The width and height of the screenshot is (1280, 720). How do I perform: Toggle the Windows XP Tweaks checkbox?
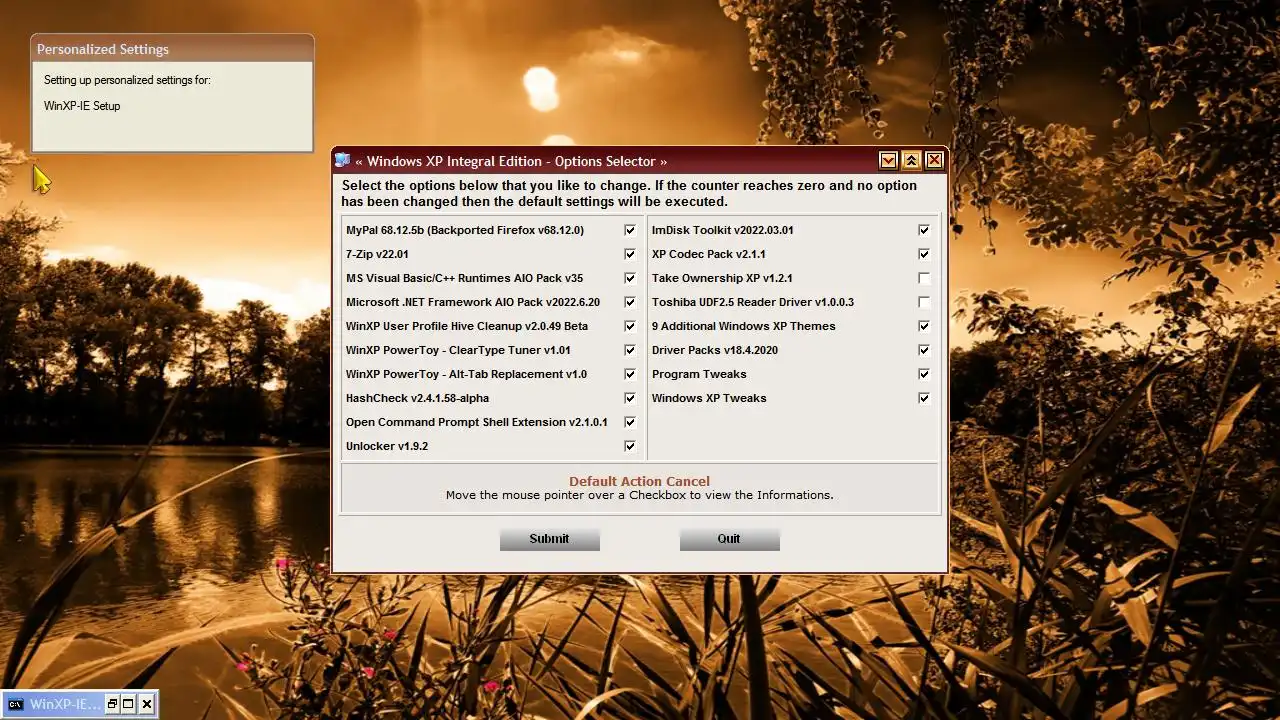(924, 398)
